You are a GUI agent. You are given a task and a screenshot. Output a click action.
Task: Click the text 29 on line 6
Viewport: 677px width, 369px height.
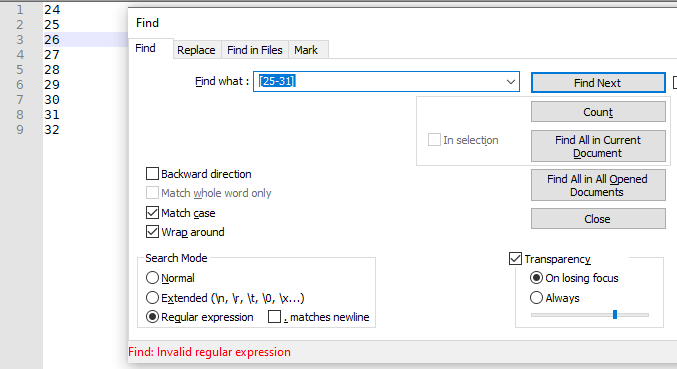[x=52, y=85]
